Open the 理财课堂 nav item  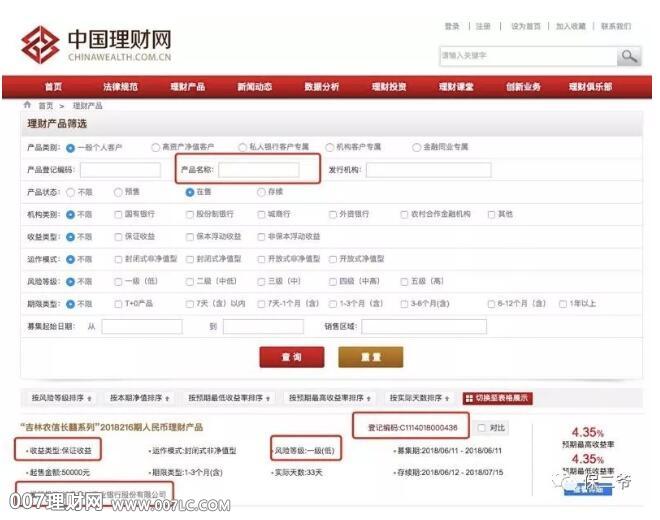[456, 87]
